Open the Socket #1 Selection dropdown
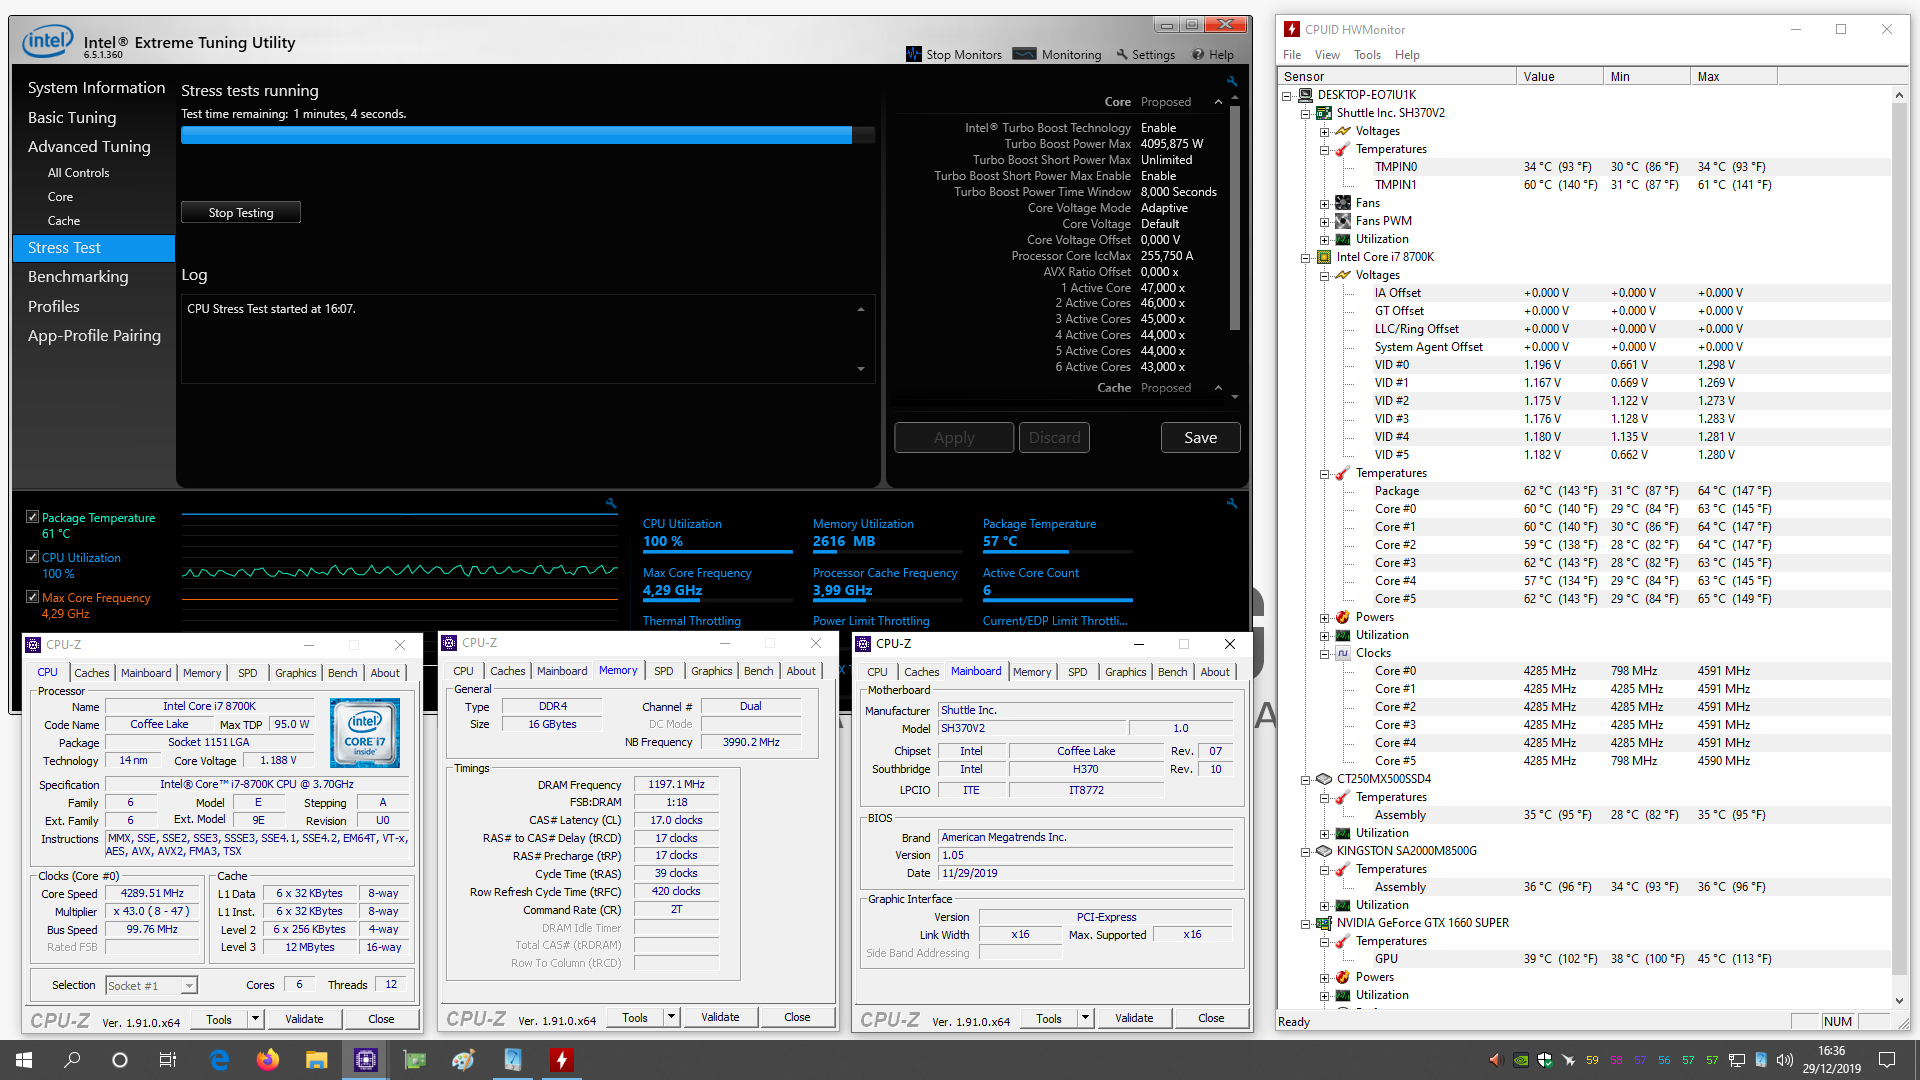 pos(152,985)
